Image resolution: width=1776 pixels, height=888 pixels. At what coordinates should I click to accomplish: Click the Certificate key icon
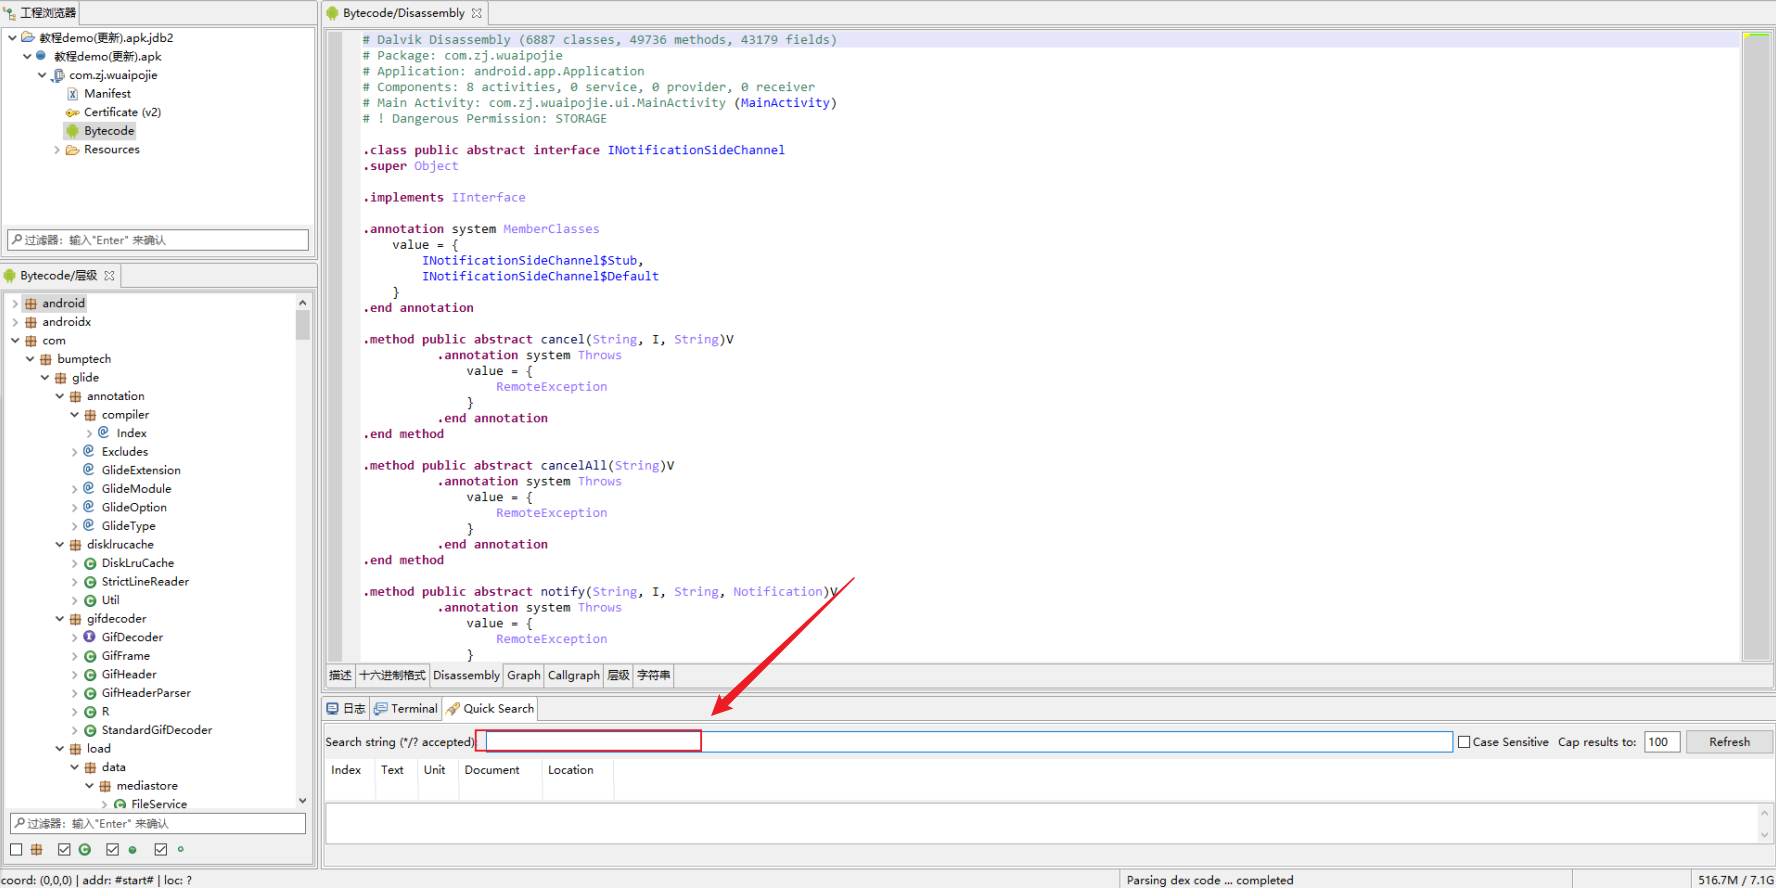click(x=73, y=113)
